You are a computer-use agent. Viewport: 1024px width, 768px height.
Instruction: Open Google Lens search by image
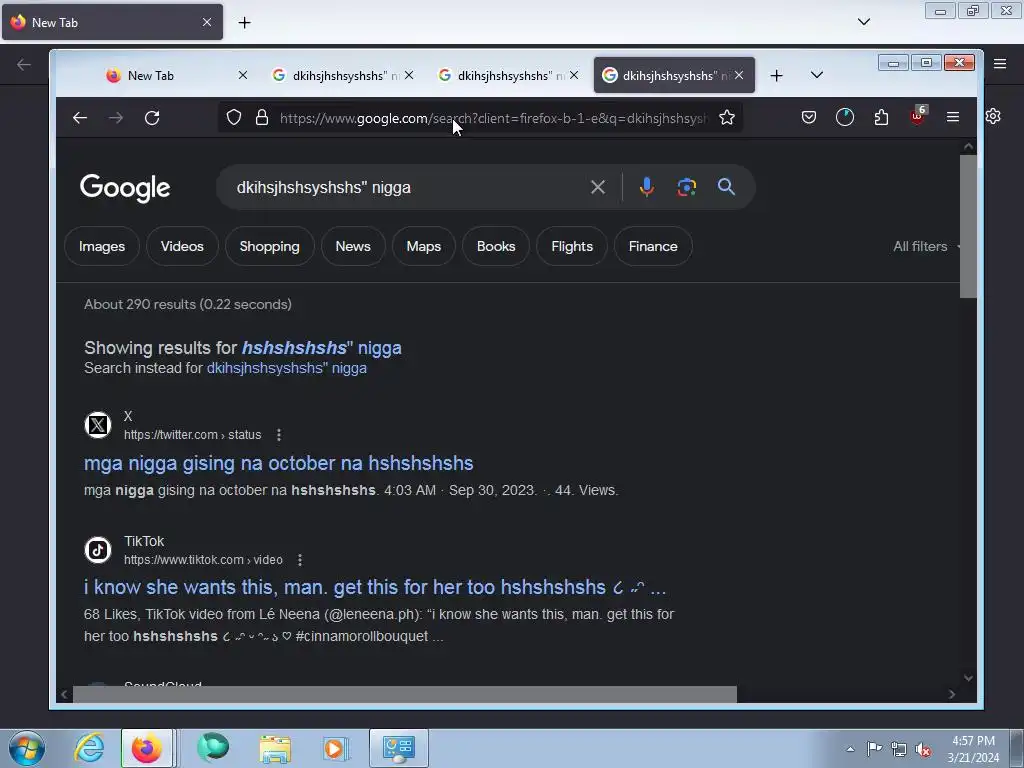(686, 187)
